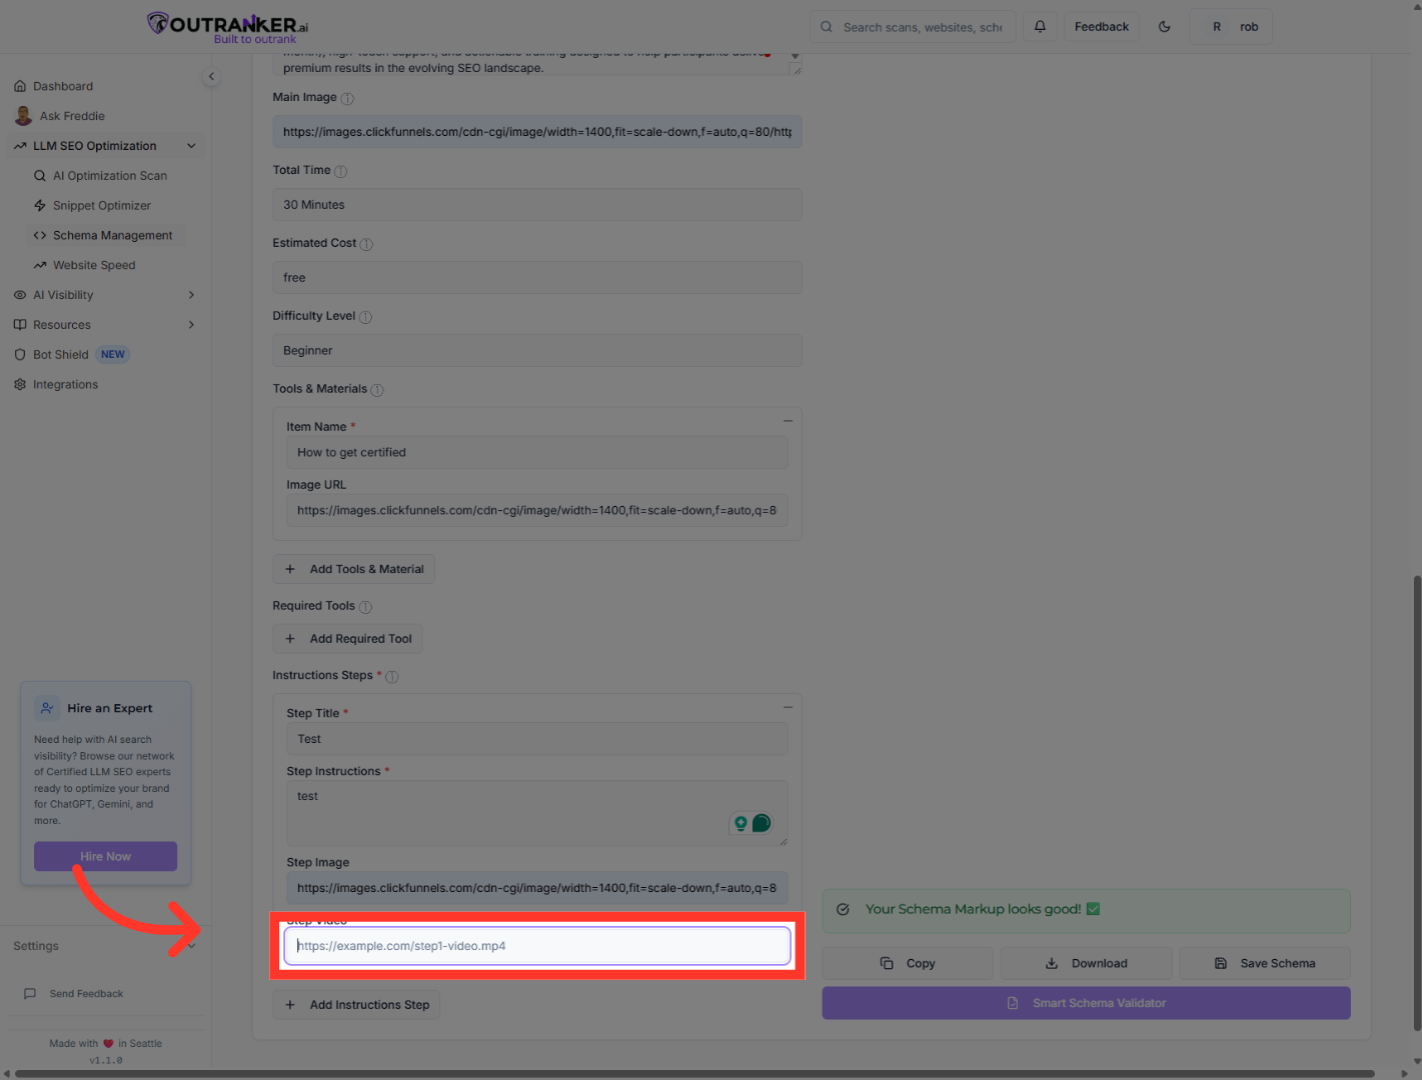This screenshot has height=1080, width=1422.
Task: Click the Grammarly icon in Step Instructions
Action: [762, 823]
